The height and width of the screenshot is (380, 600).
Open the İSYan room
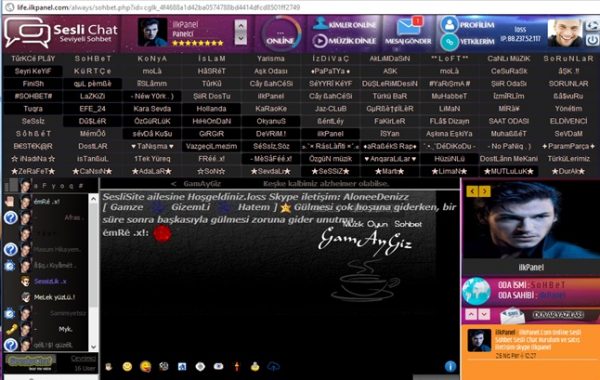click(x=390, y=134)
